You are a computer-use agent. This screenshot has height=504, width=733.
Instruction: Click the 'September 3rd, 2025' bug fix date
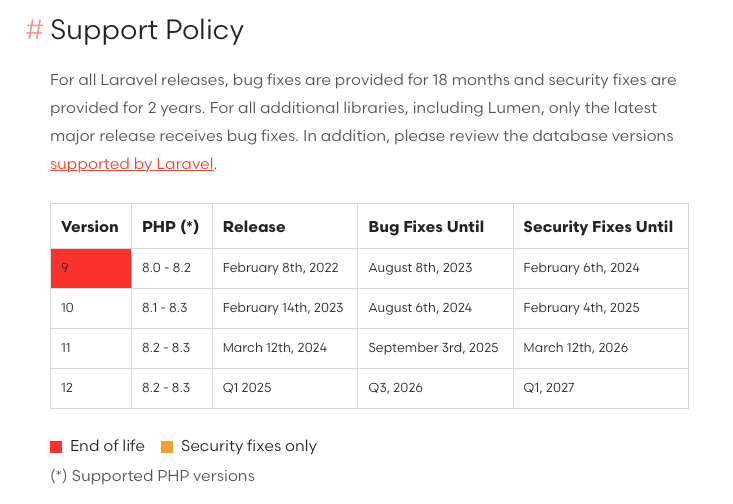pos(433,348)
